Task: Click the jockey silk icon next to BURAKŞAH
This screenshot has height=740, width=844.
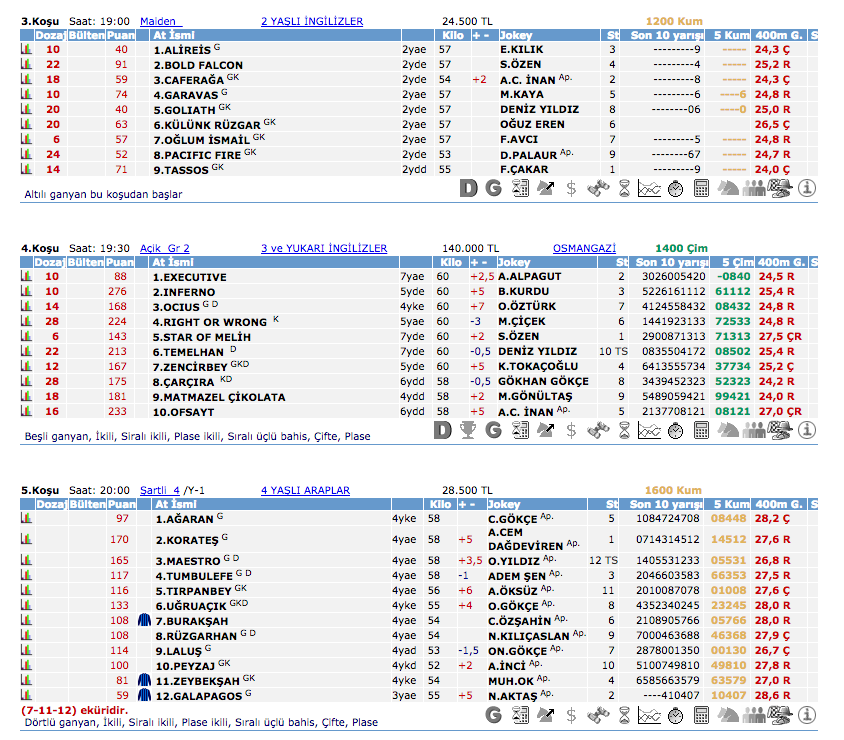Action: 144,620
